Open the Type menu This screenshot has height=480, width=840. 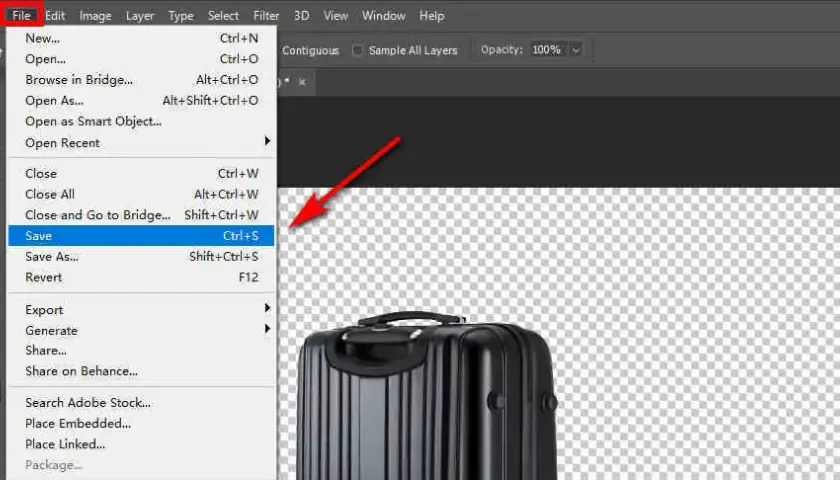(181, 16)
